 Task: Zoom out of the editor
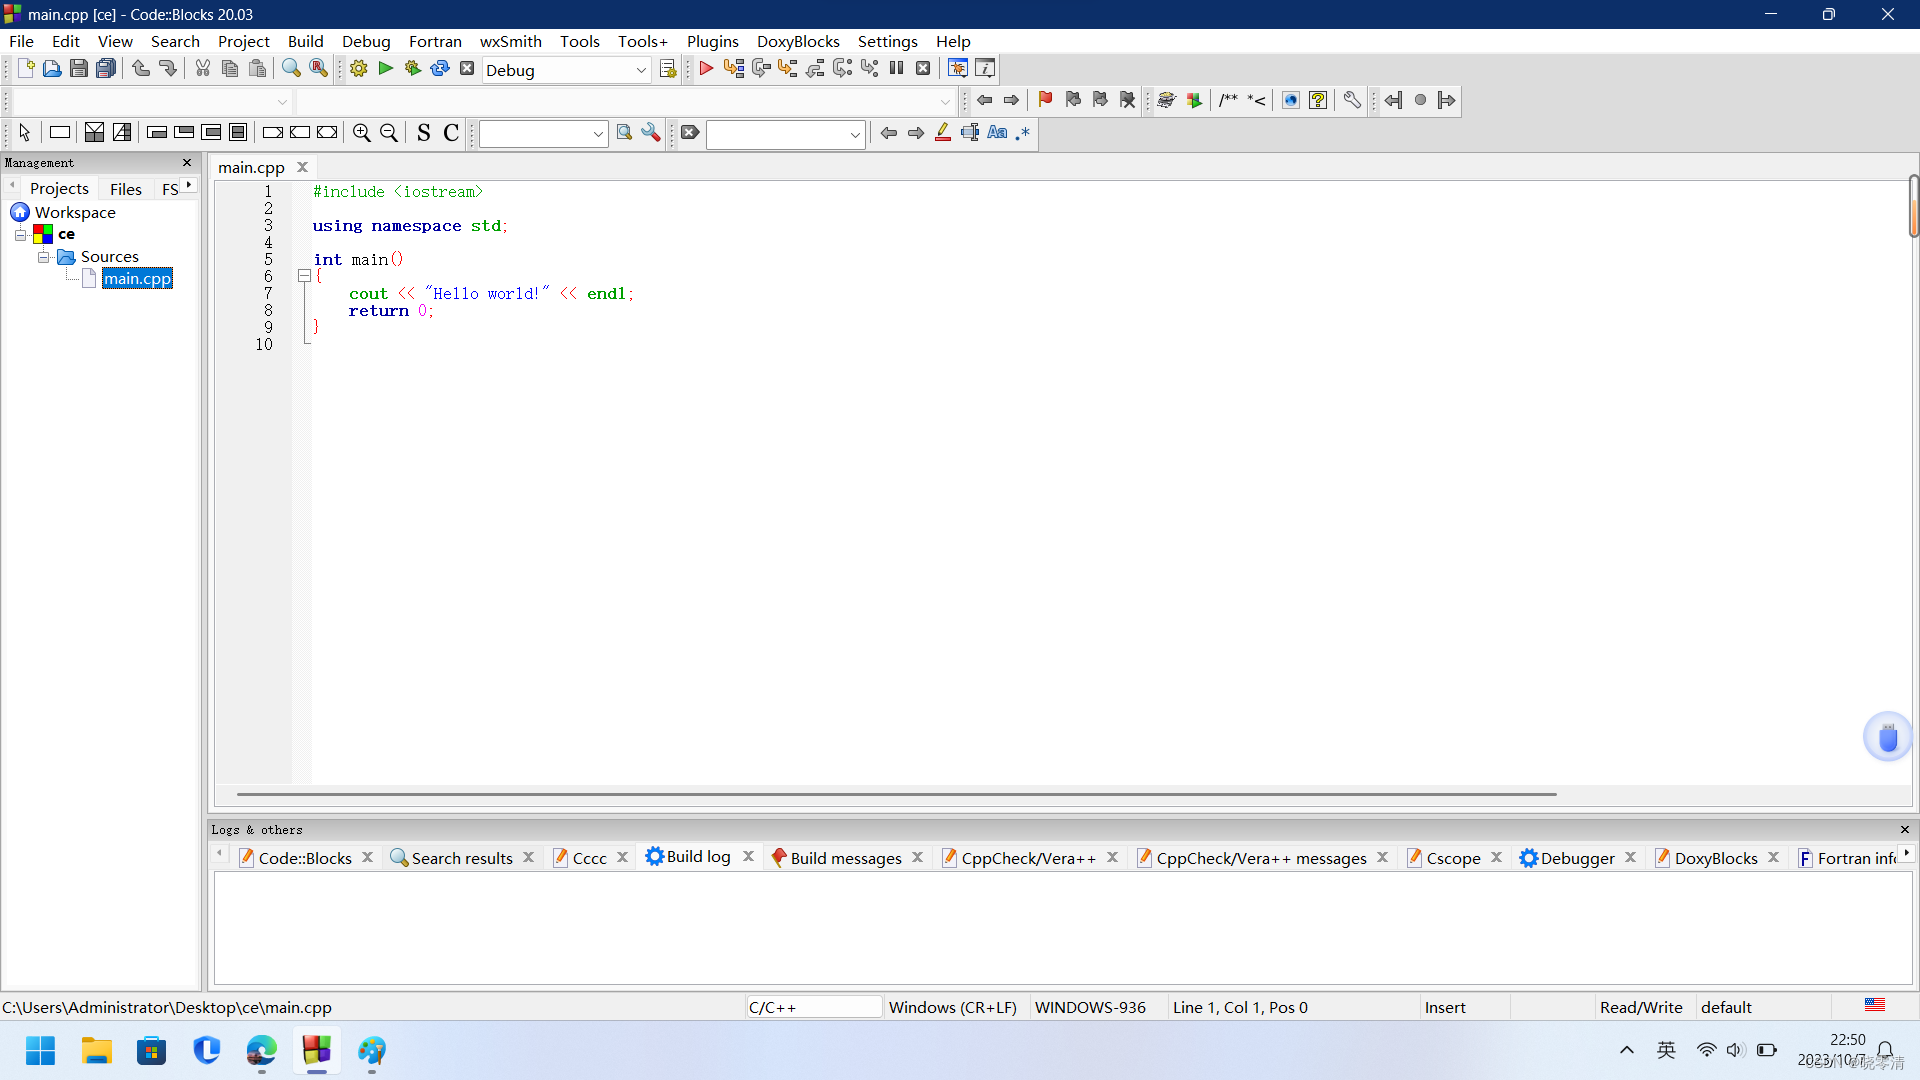(389, 133)
